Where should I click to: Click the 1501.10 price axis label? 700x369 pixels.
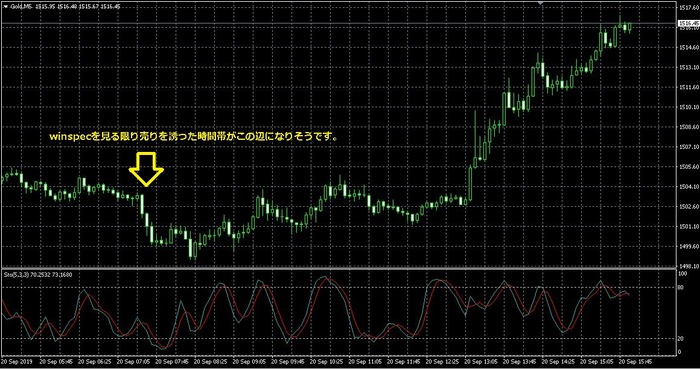pos(688,227)
